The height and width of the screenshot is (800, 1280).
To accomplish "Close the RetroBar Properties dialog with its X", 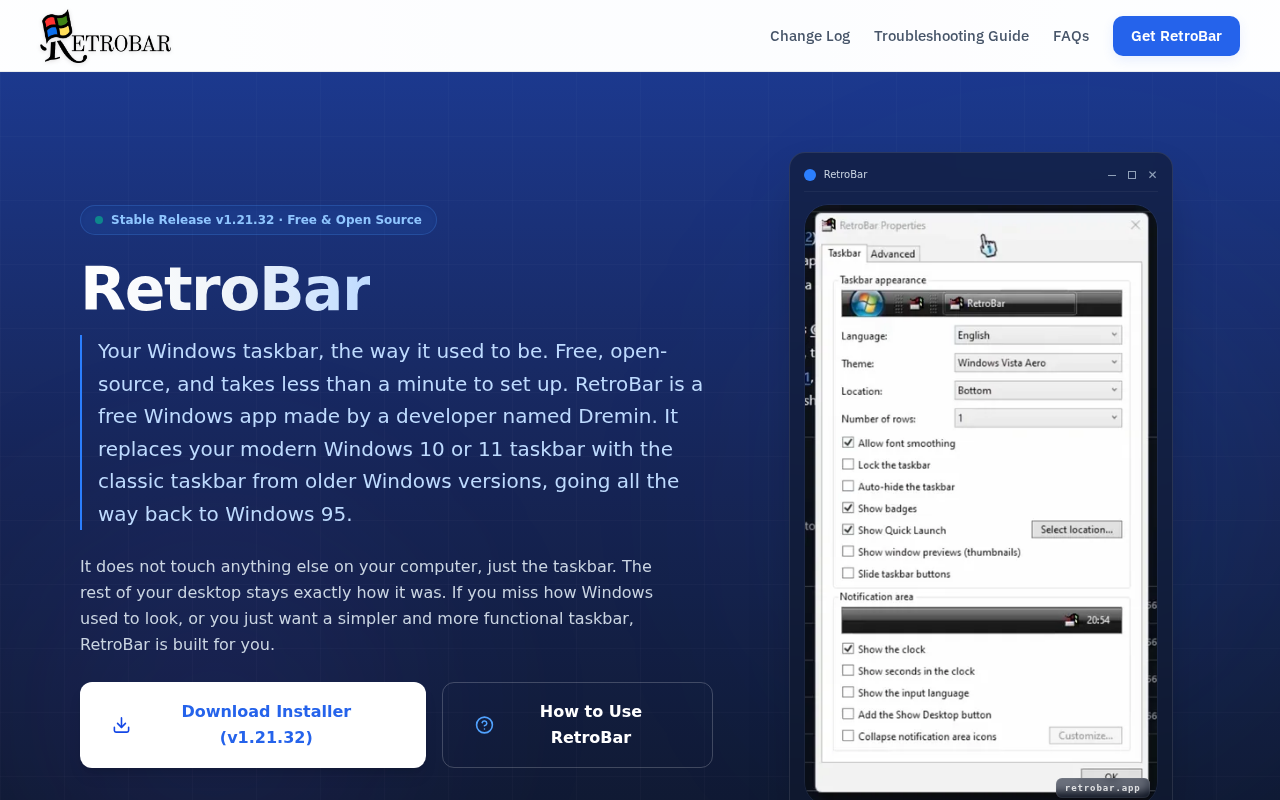I will click(x=1135, y=225).
